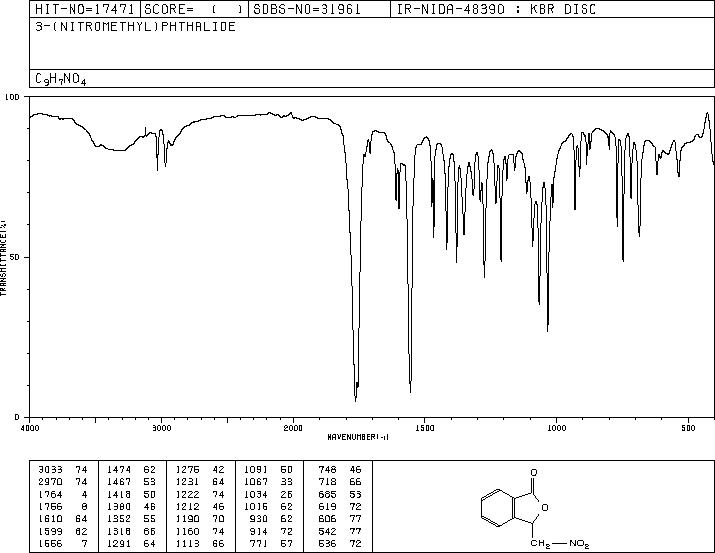Click the 1500 tick label on wavenumber axis
The height and width of the screenshot is (553, 715).
click(425, 428)
